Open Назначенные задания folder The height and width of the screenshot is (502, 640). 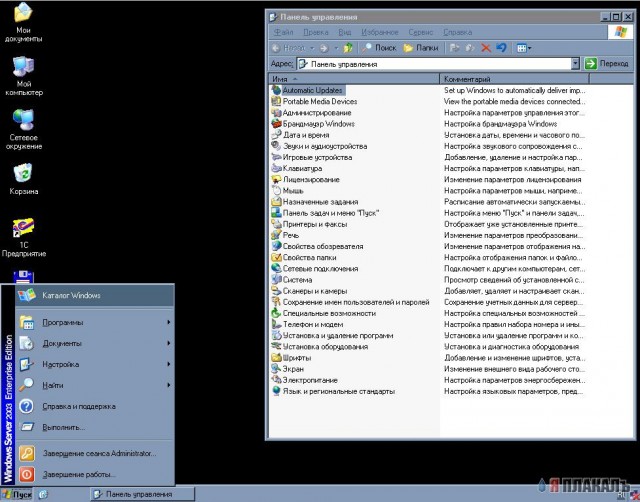(x=315, y=202)
